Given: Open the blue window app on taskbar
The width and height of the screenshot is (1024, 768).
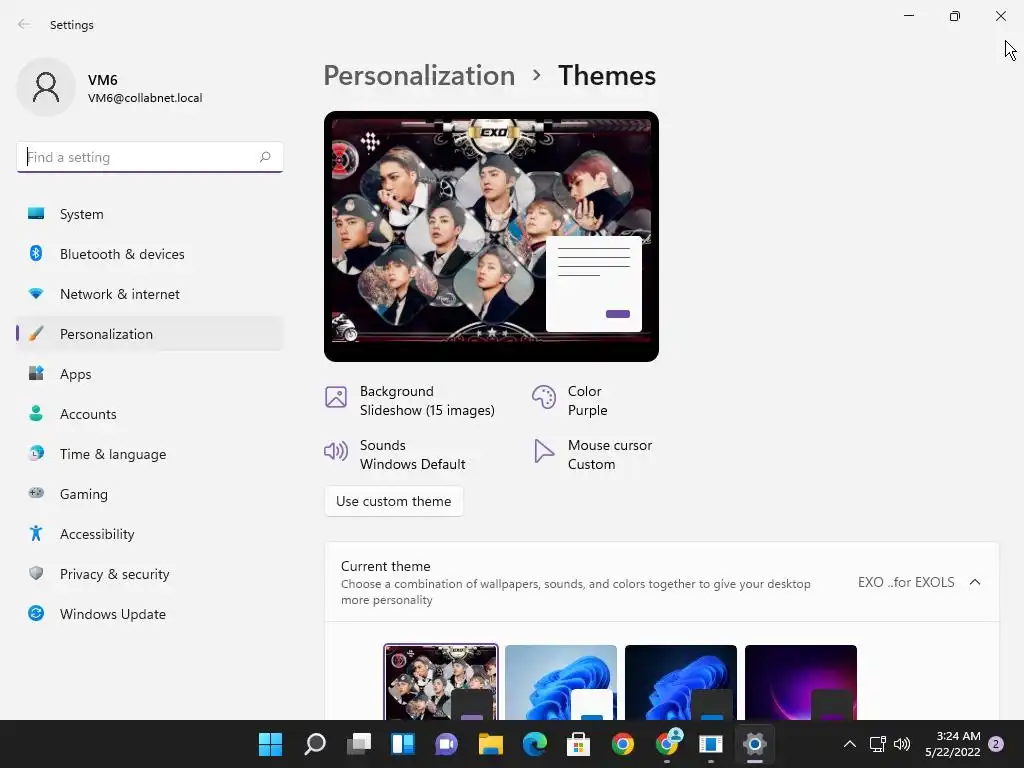Looking at the screenshot, I should tap(711, 744).
